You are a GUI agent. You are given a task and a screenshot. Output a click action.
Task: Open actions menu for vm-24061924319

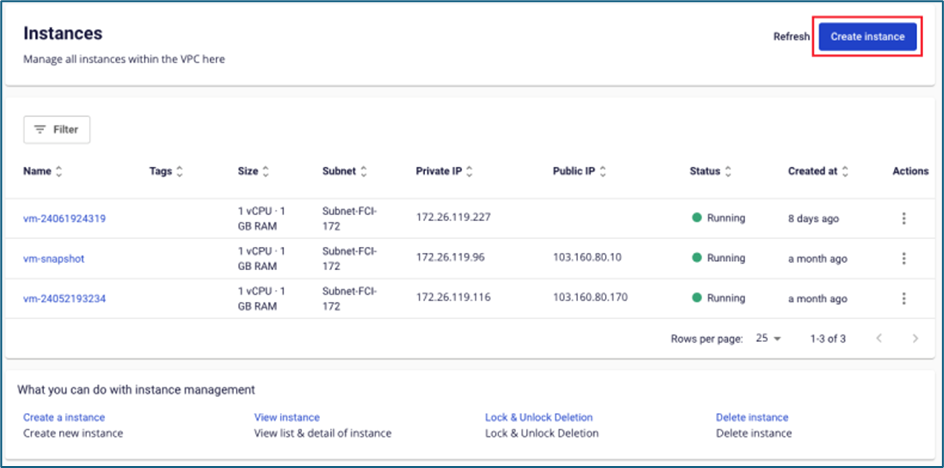point(903,218)
